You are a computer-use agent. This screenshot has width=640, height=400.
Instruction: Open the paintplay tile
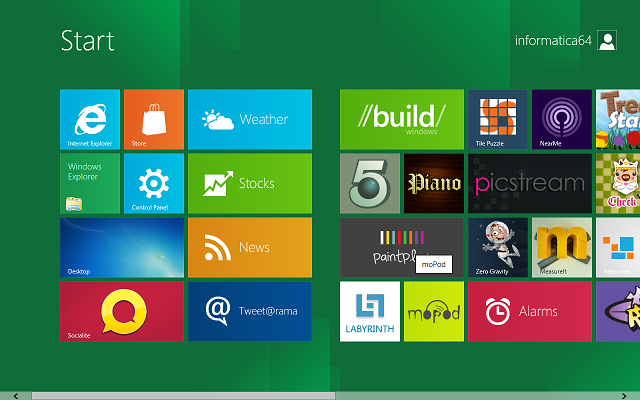point(402,247)
